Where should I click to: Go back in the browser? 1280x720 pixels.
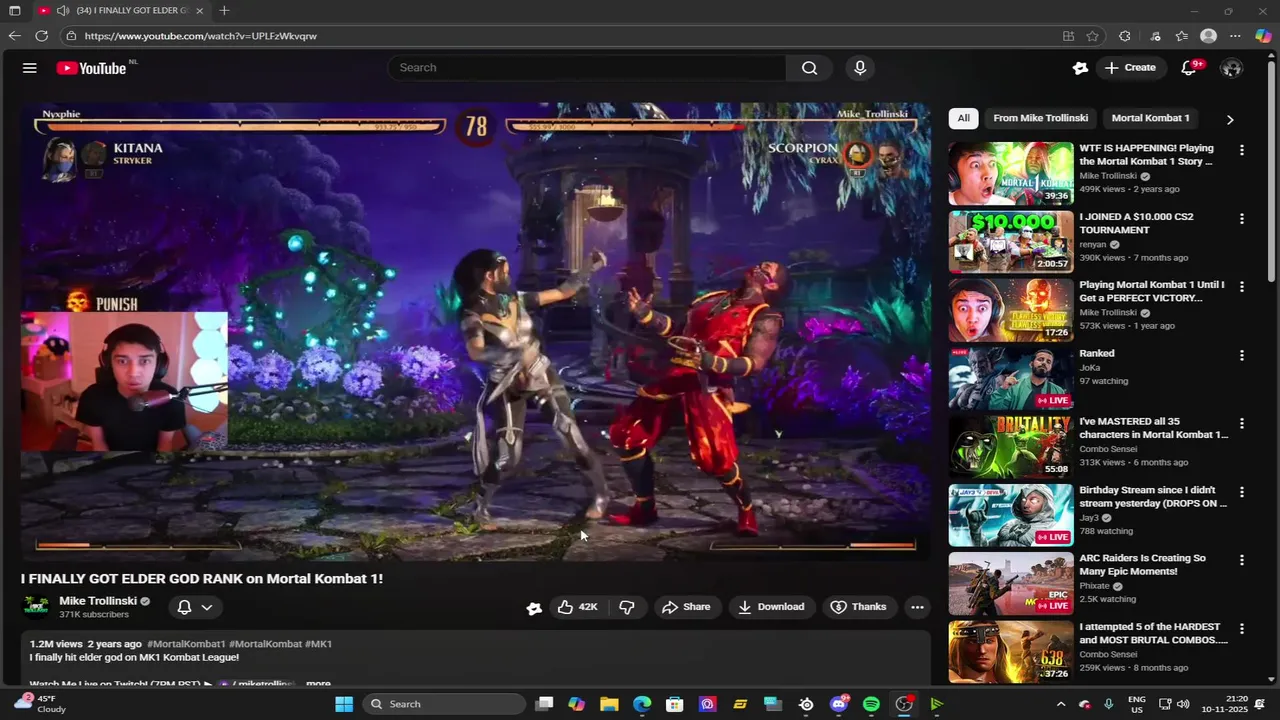click(14, 36)
